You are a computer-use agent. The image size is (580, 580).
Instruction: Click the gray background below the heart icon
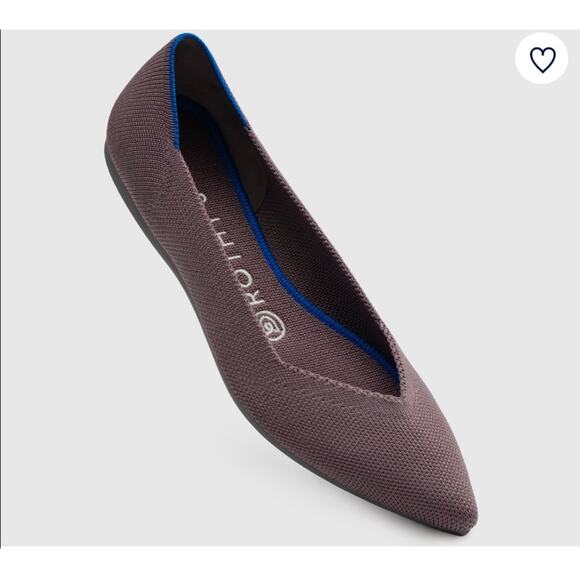click(542, 148)
